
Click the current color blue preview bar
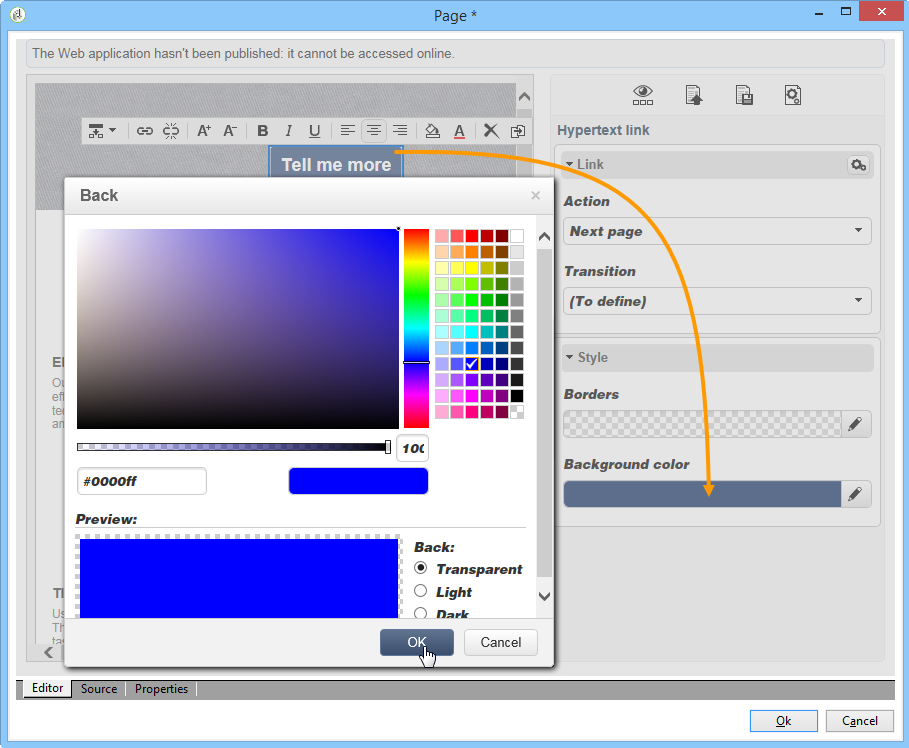[x=358, y=481]
